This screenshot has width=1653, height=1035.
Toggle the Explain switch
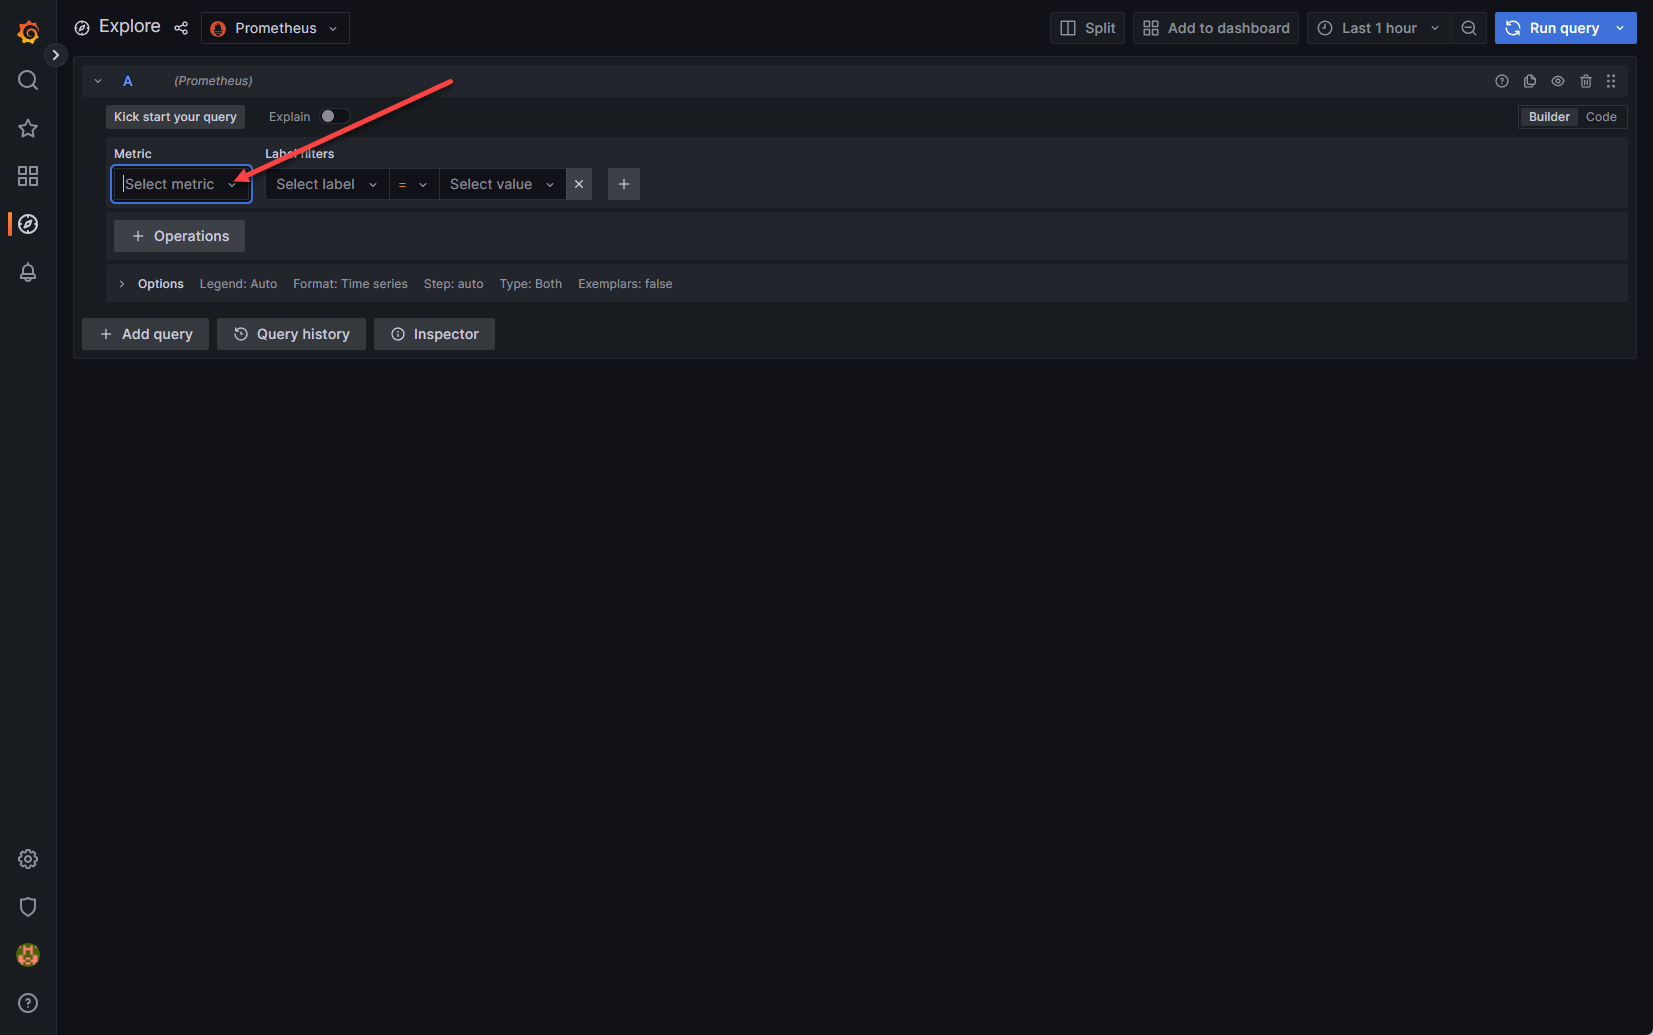(334, 117)
